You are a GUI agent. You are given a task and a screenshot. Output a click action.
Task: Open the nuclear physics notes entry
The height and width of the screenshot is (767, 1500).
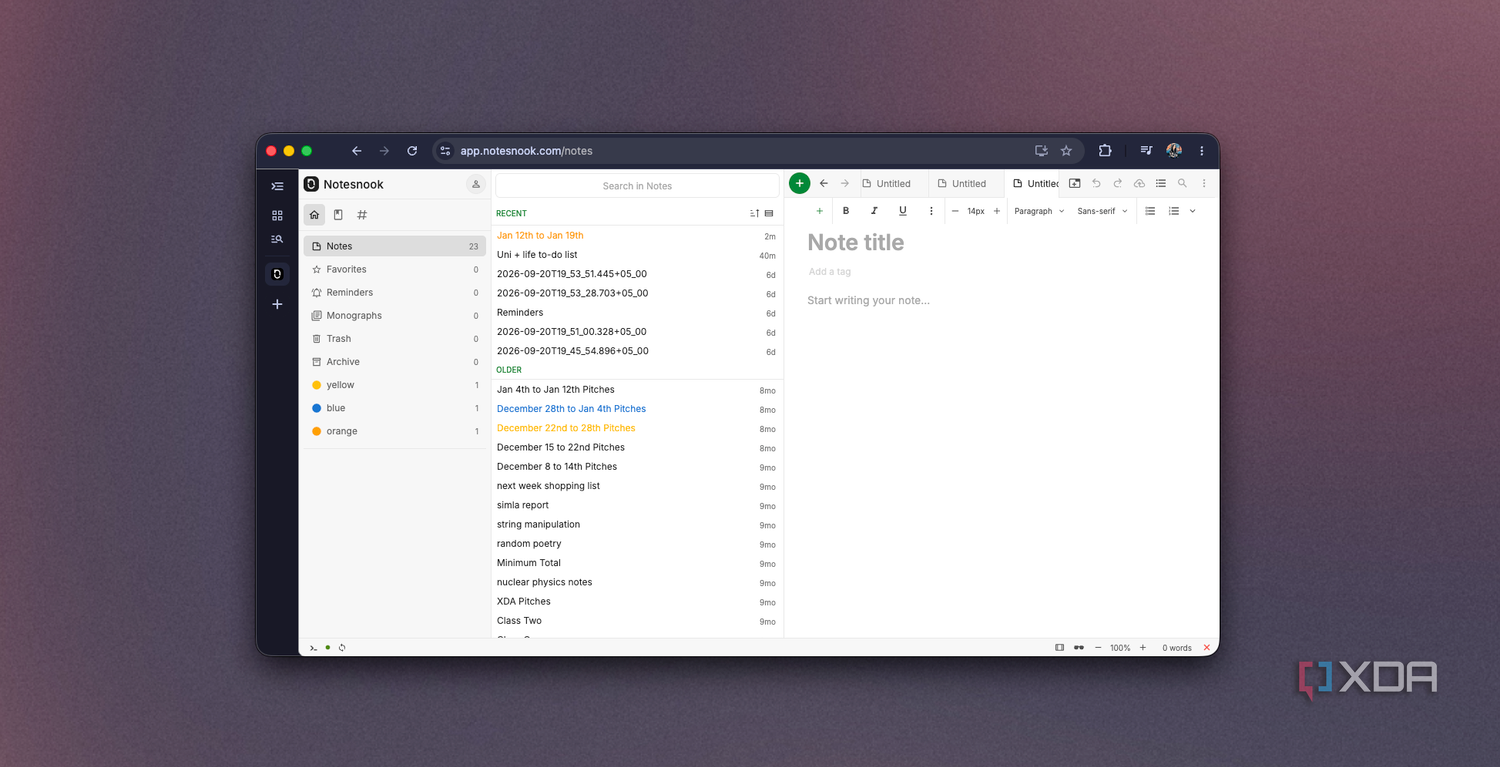click(x=637, y=582)
